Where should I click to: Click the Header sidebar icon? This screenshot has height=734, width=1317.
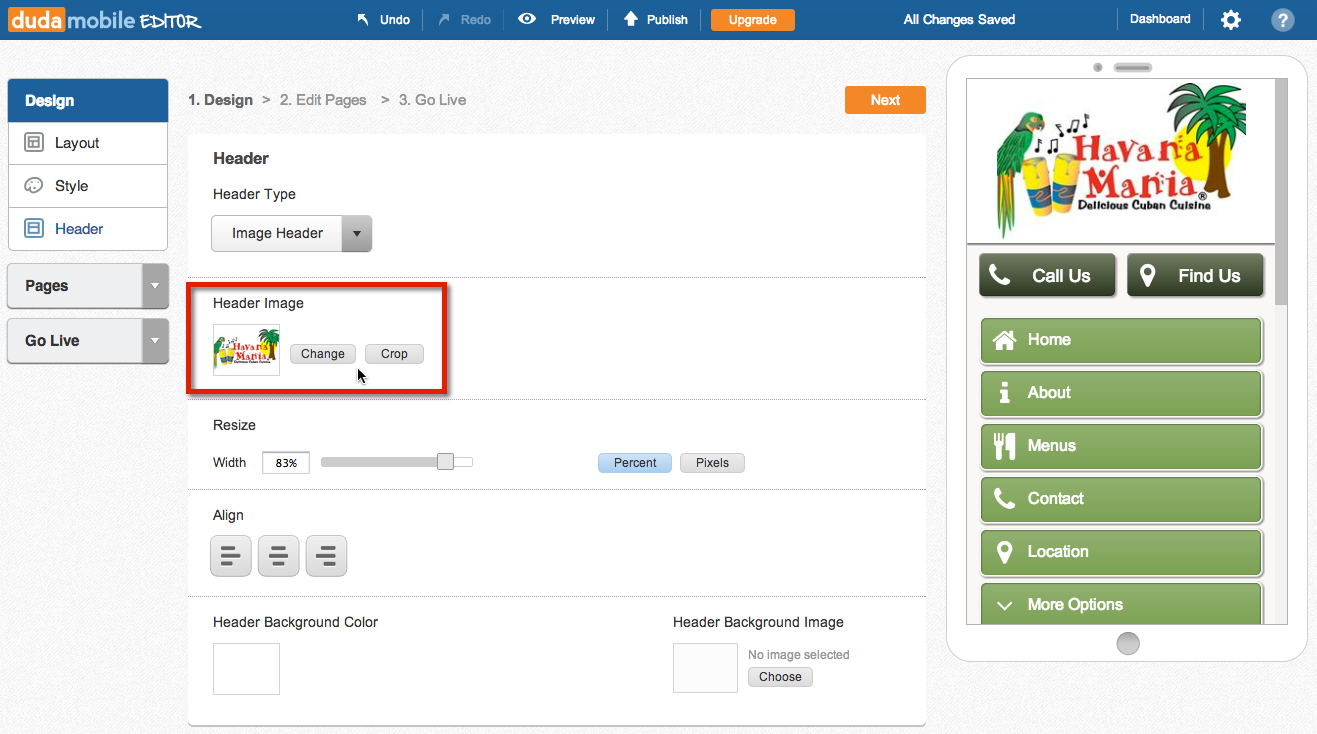[34, 229]
